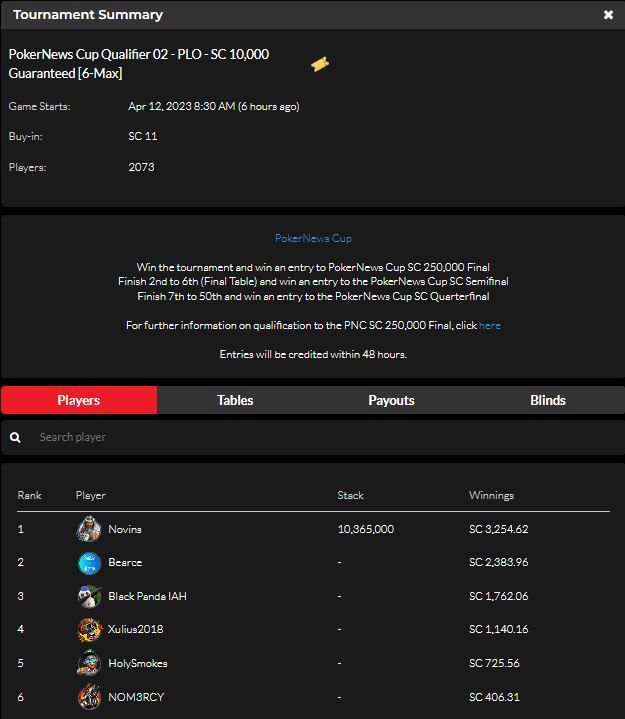Click the Stack column header
The image size is (625, 719).
pos(350,495)
